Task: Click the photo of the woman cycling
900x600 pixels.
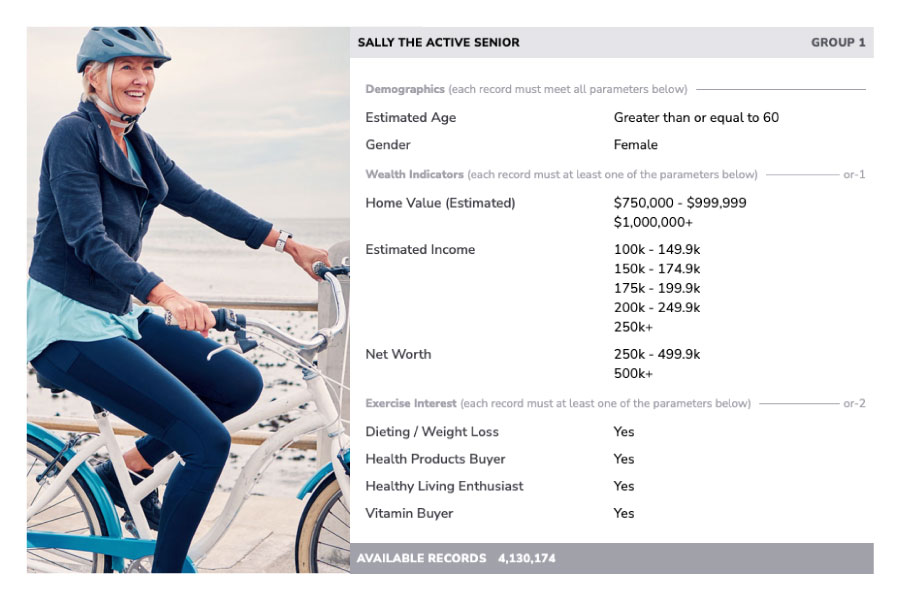Action: click(188, 300)
